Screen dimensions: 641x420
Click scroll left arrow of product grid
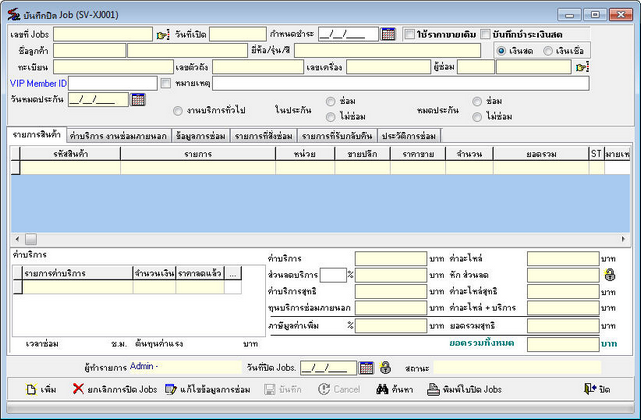(17, 239)
